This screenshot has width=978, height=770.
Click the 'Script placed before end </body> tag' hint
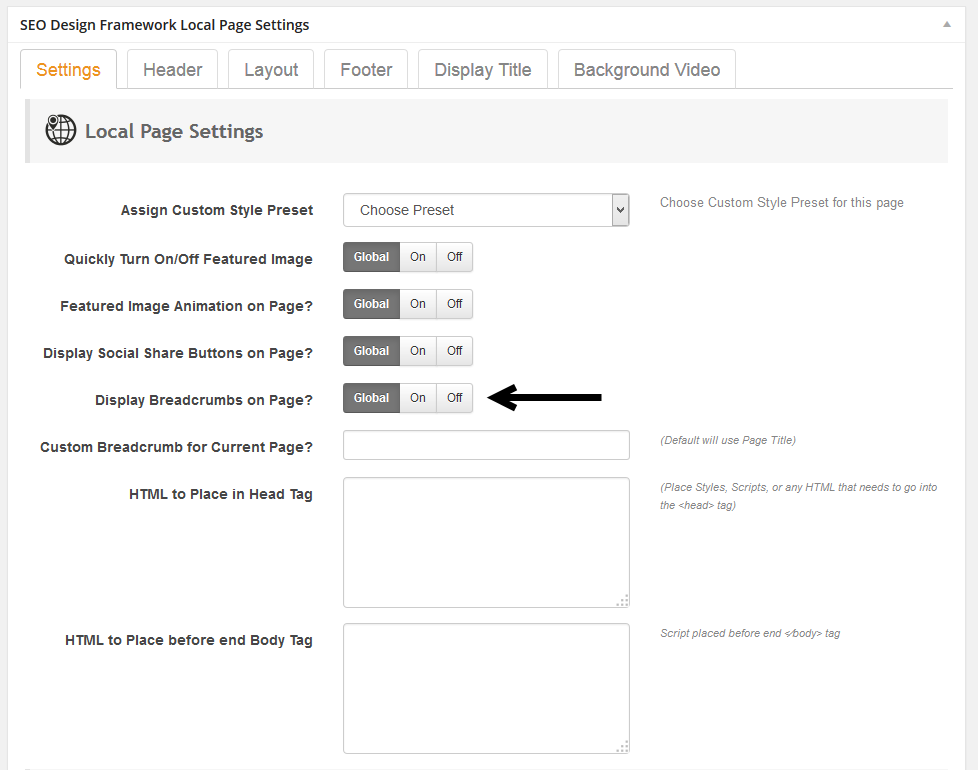pyautogui.click(x=750, y=633)
